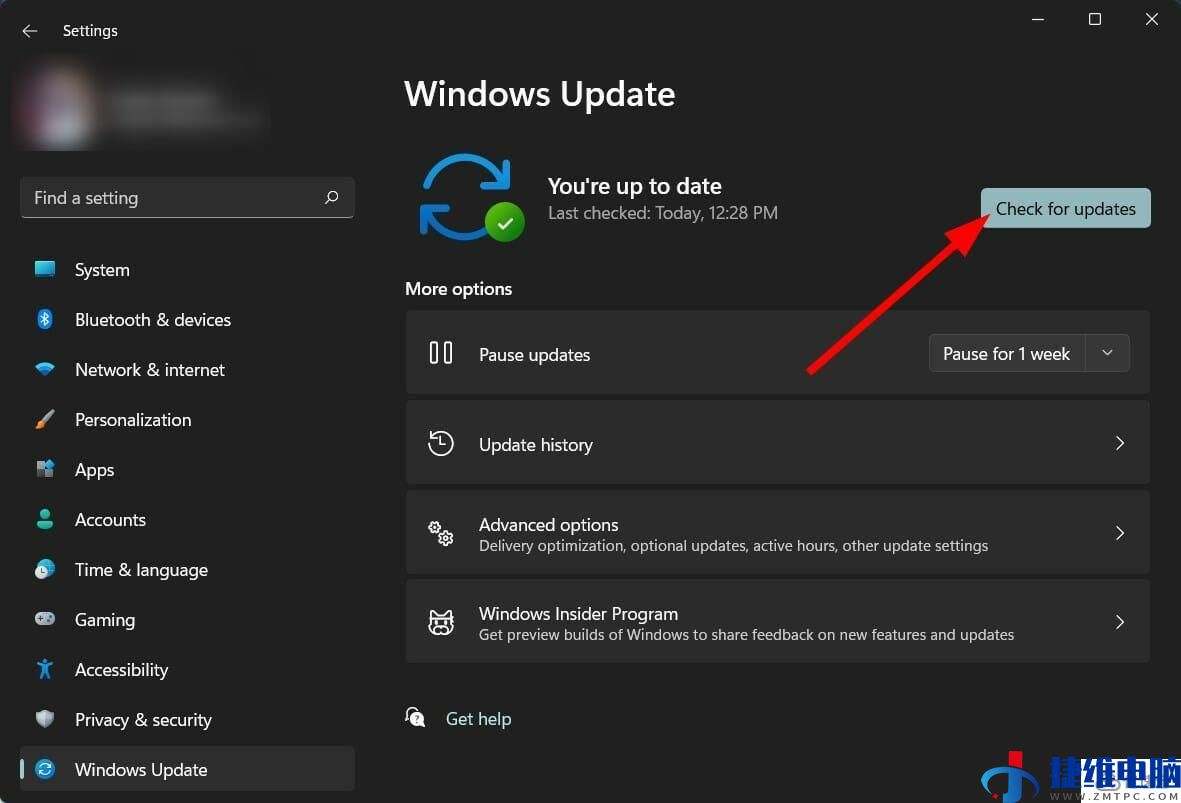Click Check for updates button

click(x=1065, y=208)
